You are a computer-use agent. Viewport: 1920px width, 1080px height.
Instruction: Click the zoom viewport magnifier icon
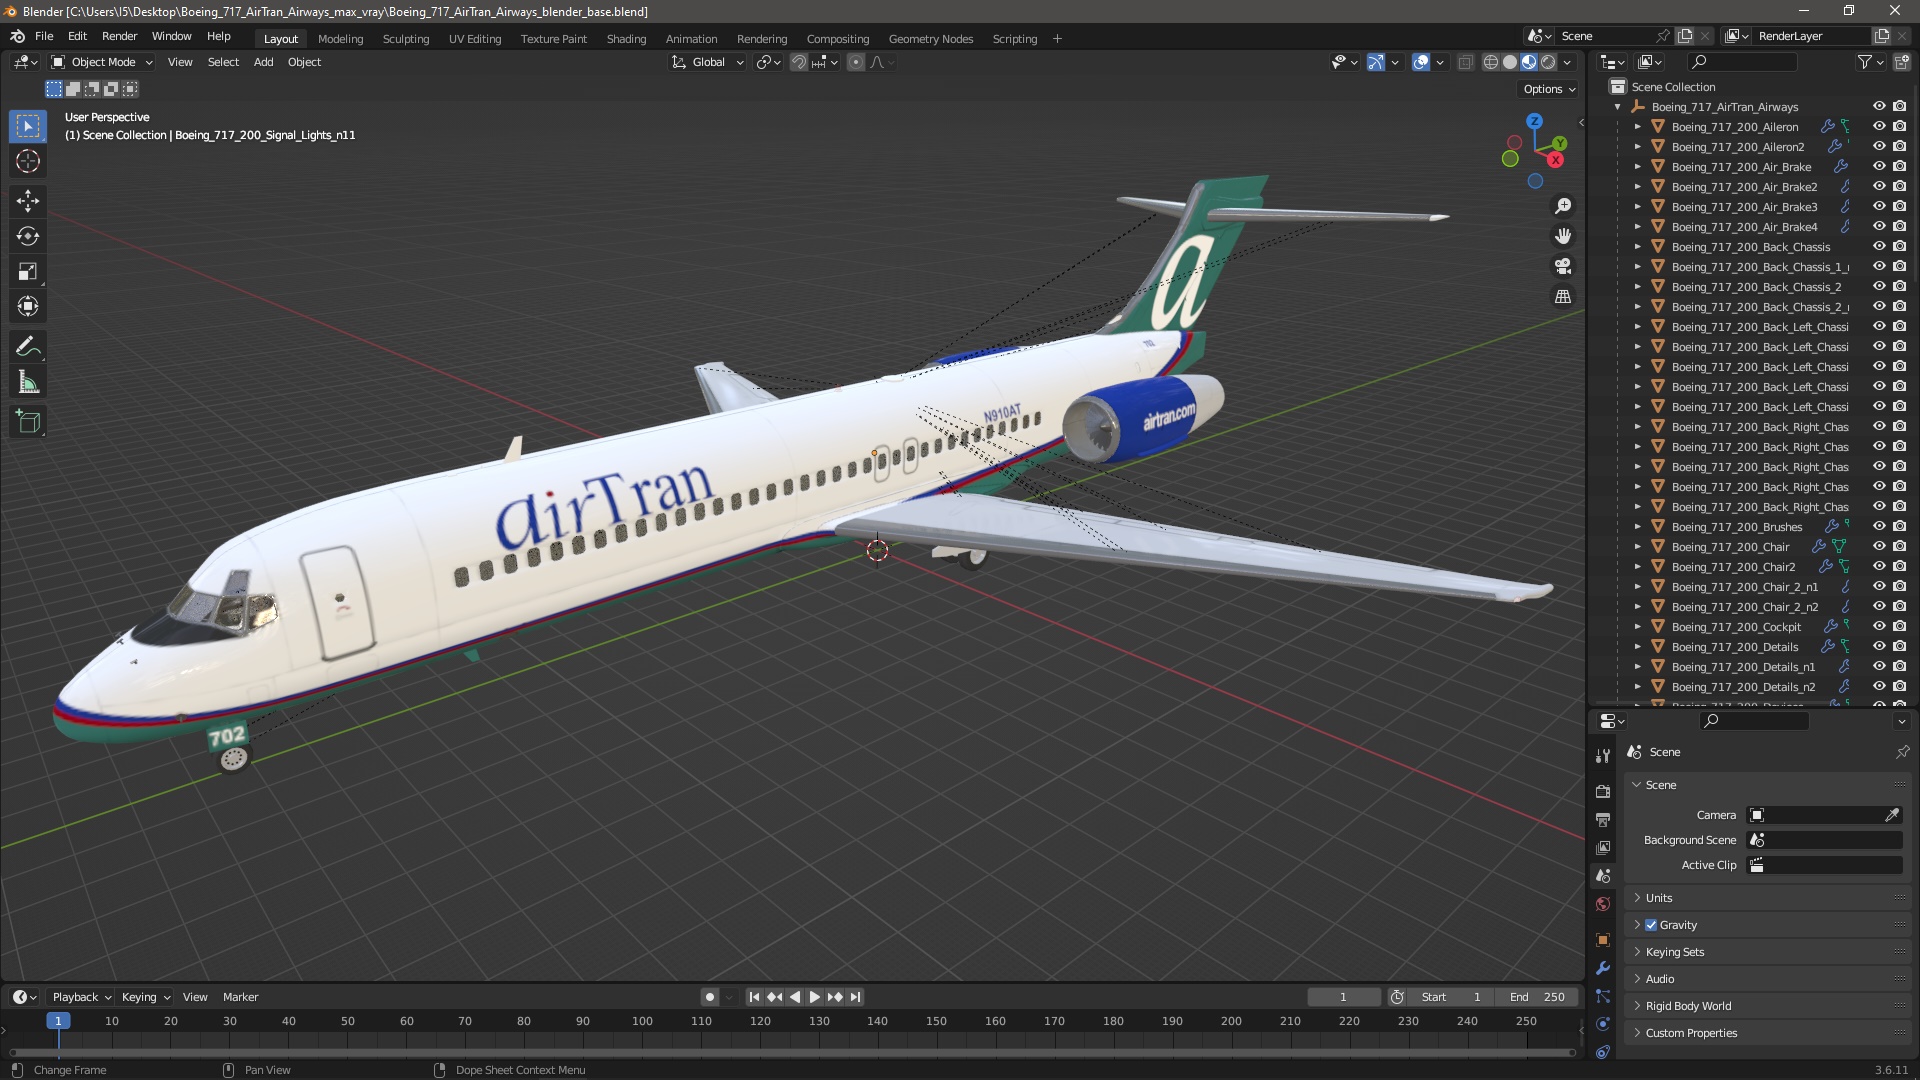1562,206
